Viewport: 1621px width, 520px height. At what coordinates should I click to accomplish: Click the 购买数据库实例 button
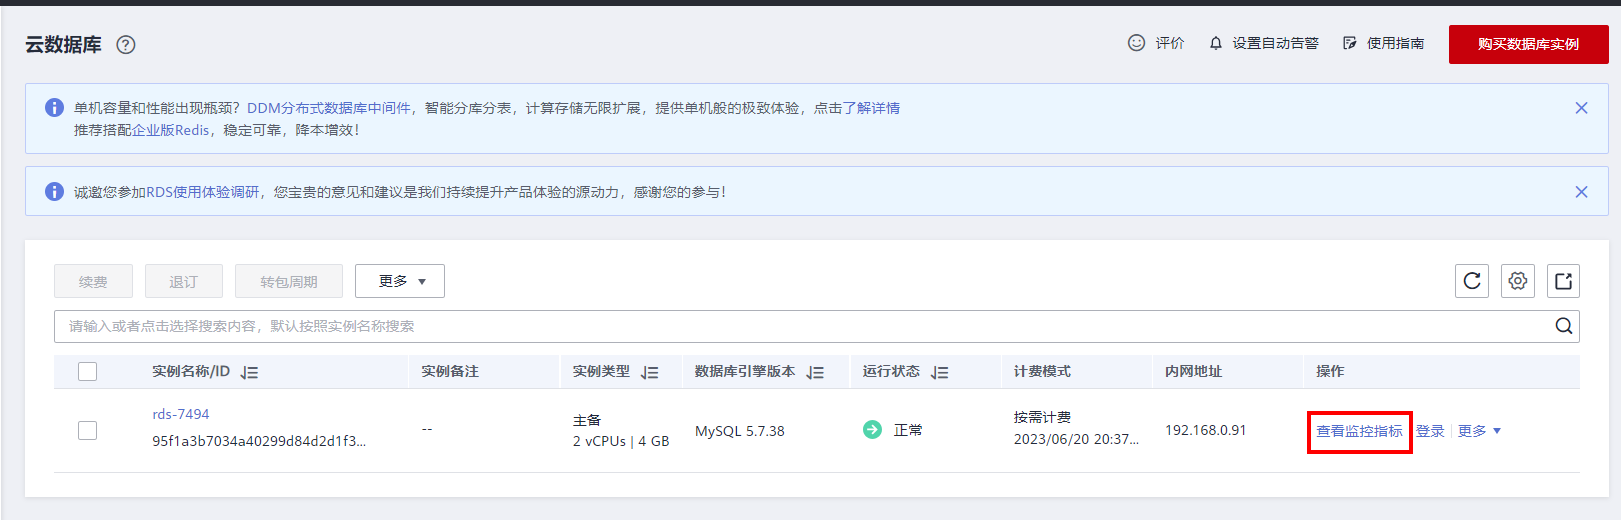click(x=1529, y=44)
